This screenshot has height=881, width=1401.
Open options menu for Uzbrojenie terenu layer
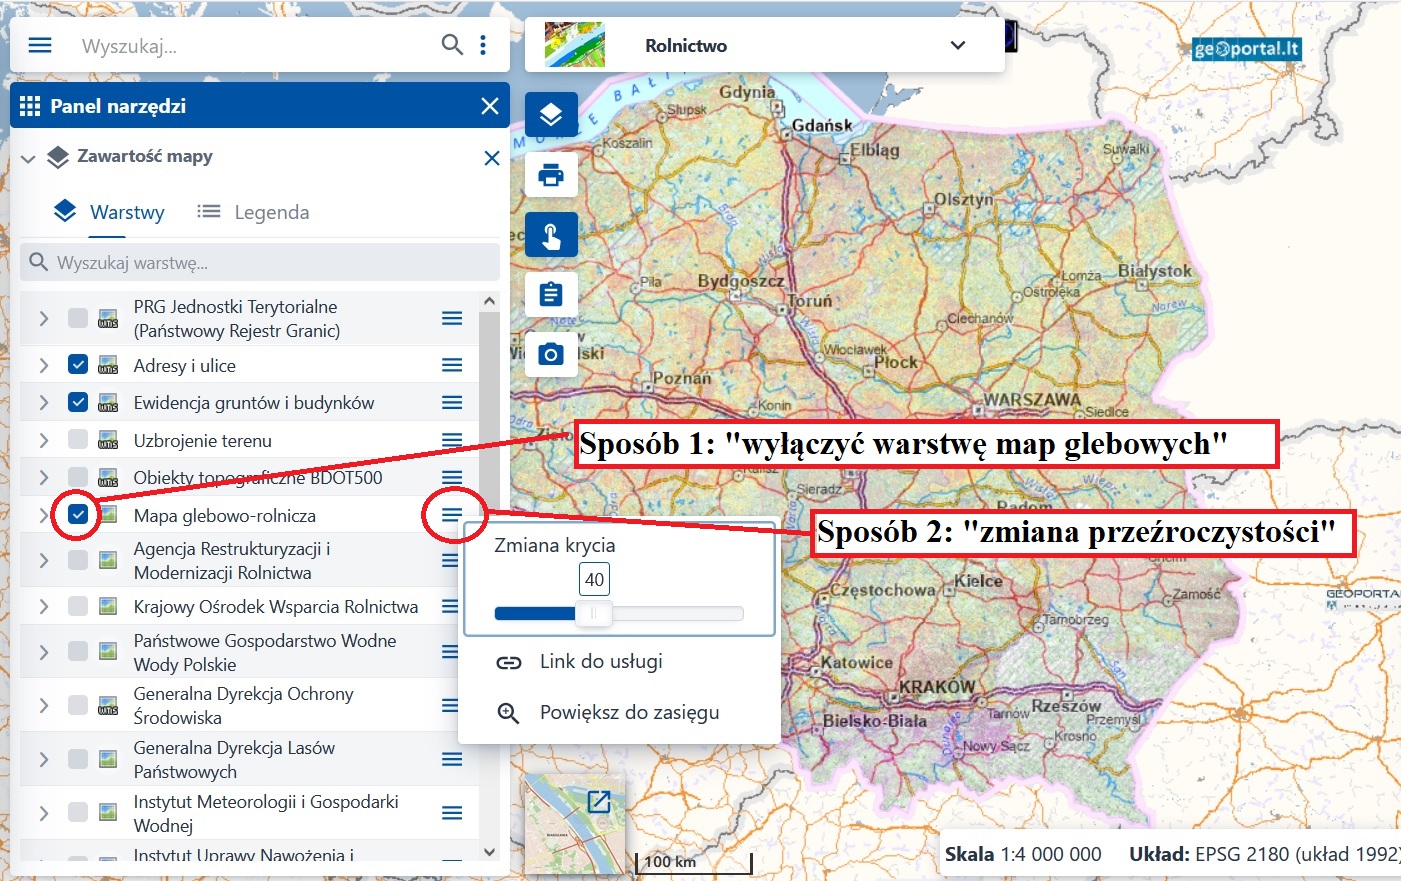point(452,440)
